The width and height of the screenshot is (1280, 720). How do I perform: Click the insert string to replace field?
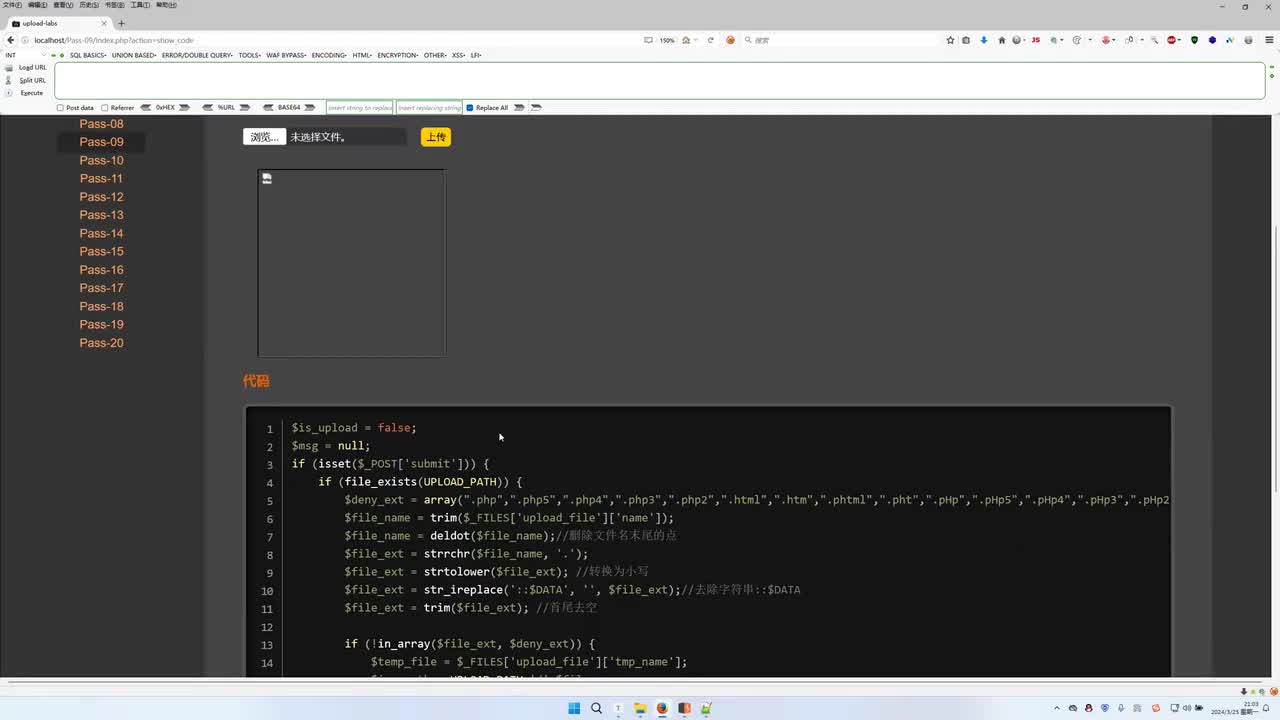coord(360,107)
